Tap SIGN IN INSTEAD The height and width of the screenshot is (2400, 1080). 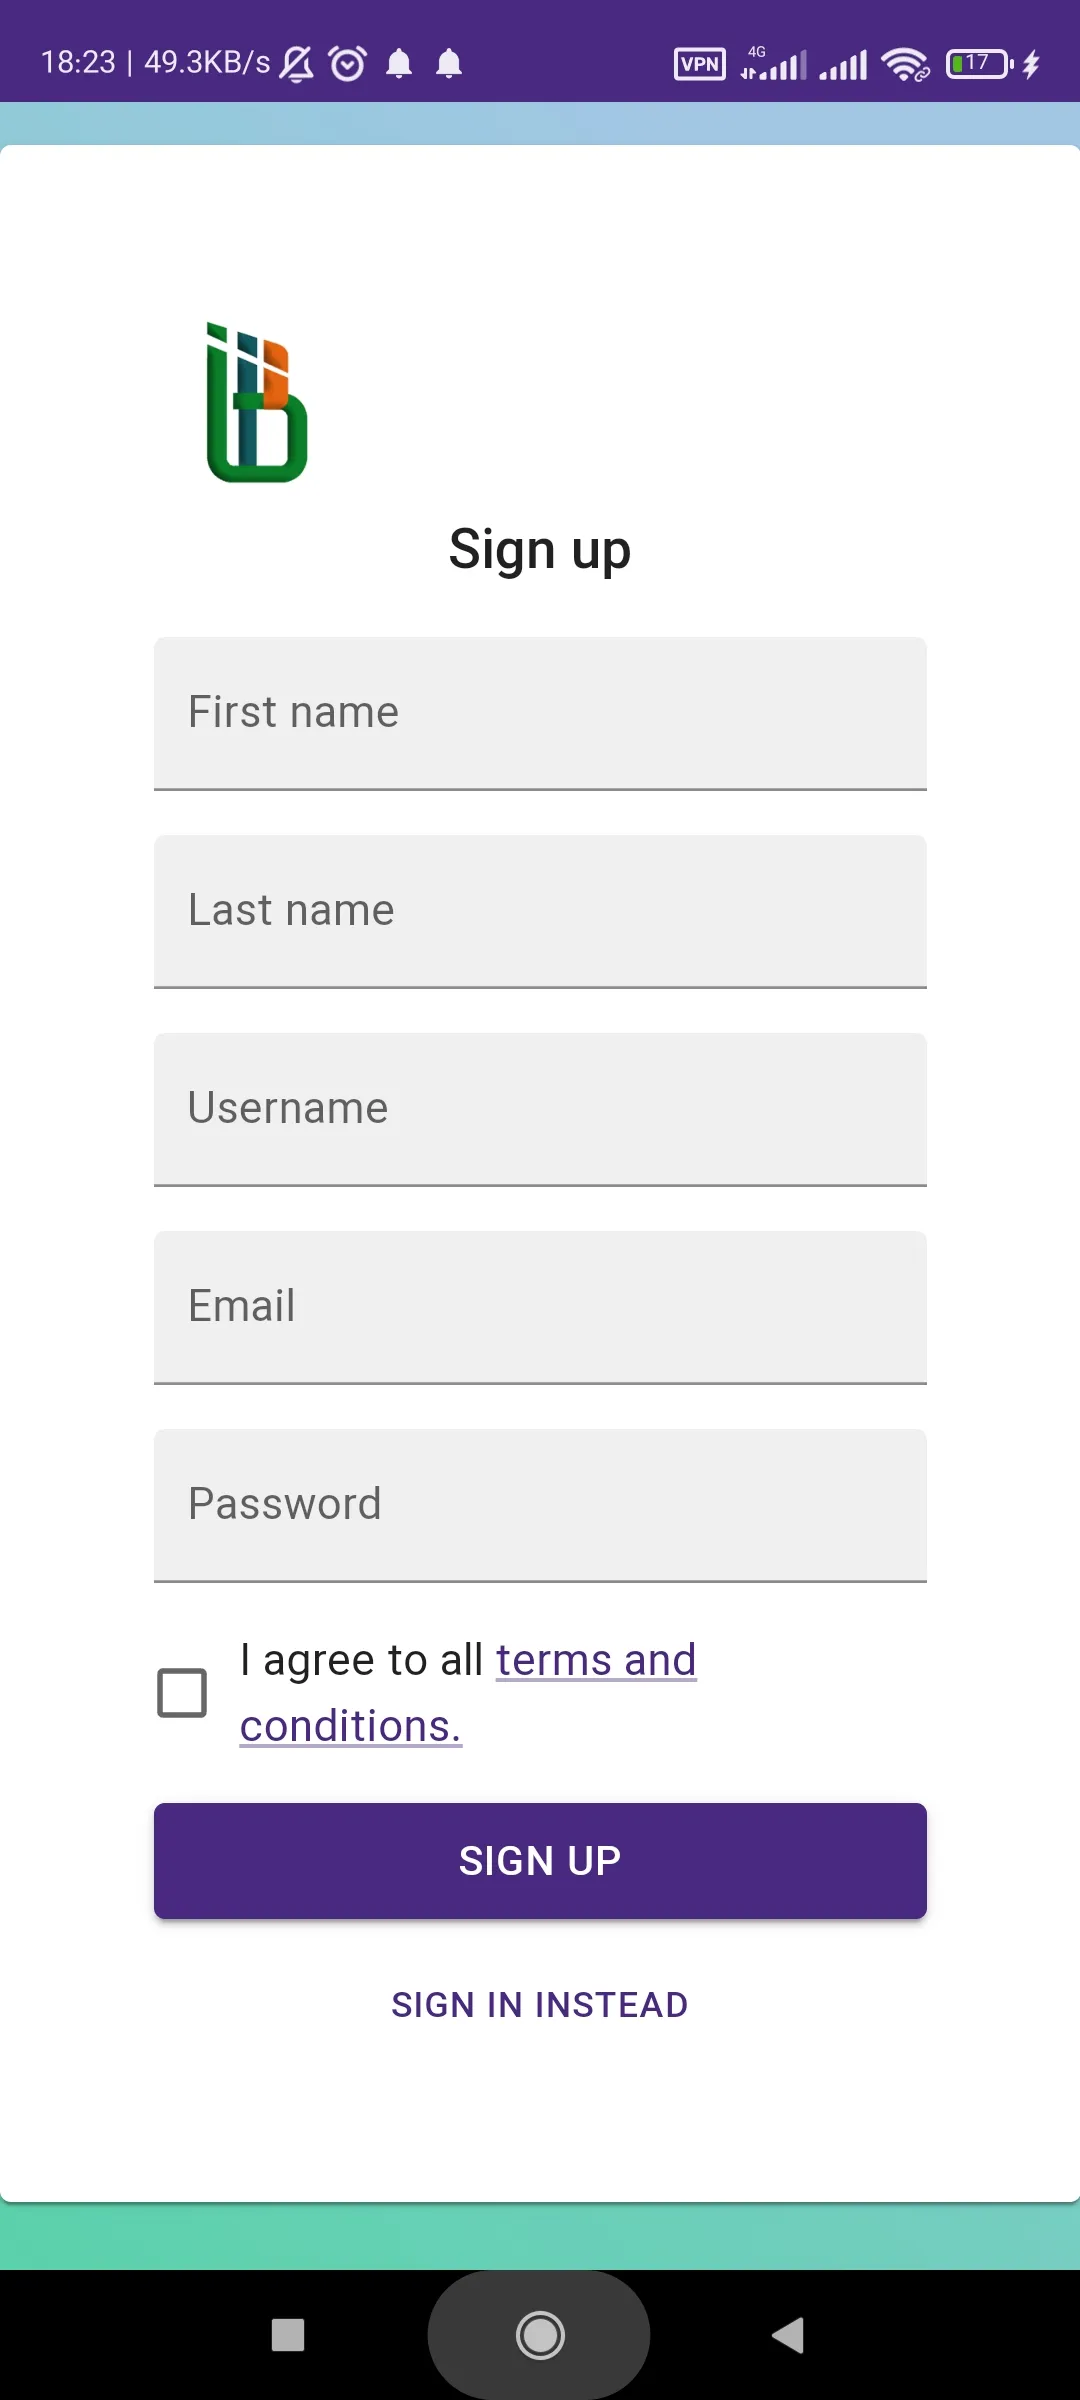[540, 2005]
